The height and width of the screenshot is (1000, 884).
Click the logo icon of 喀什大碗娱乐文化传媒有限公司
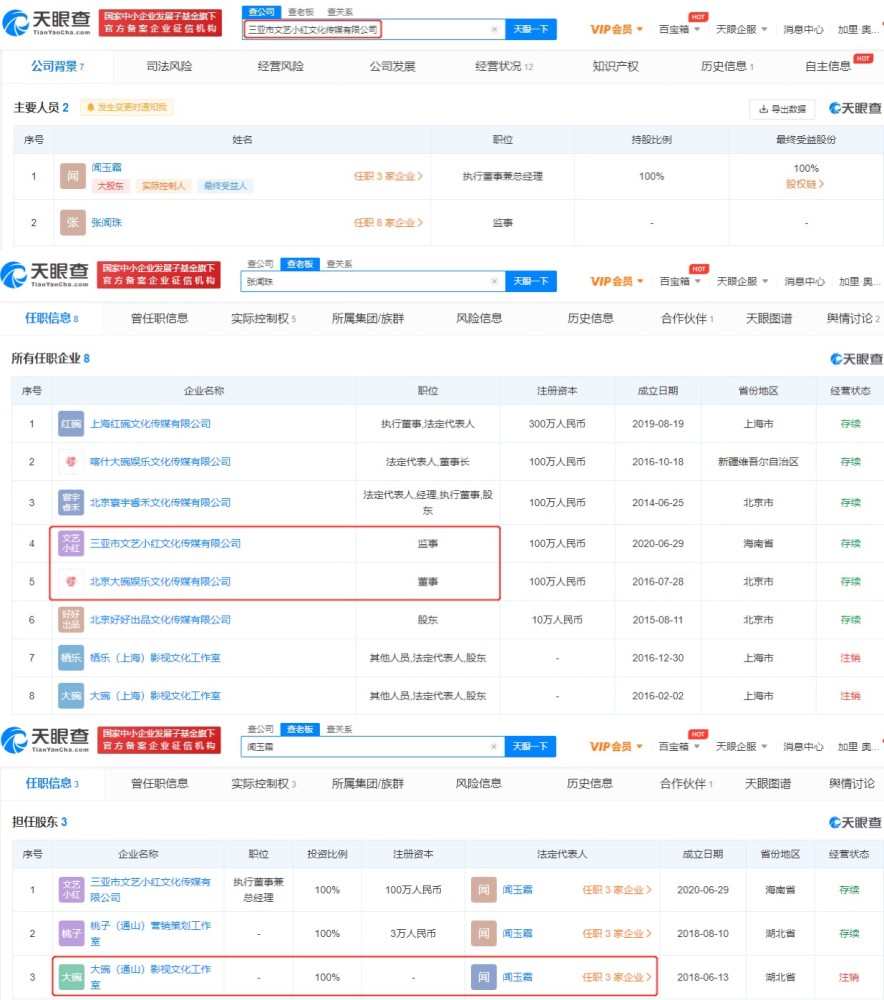point(71,461)
